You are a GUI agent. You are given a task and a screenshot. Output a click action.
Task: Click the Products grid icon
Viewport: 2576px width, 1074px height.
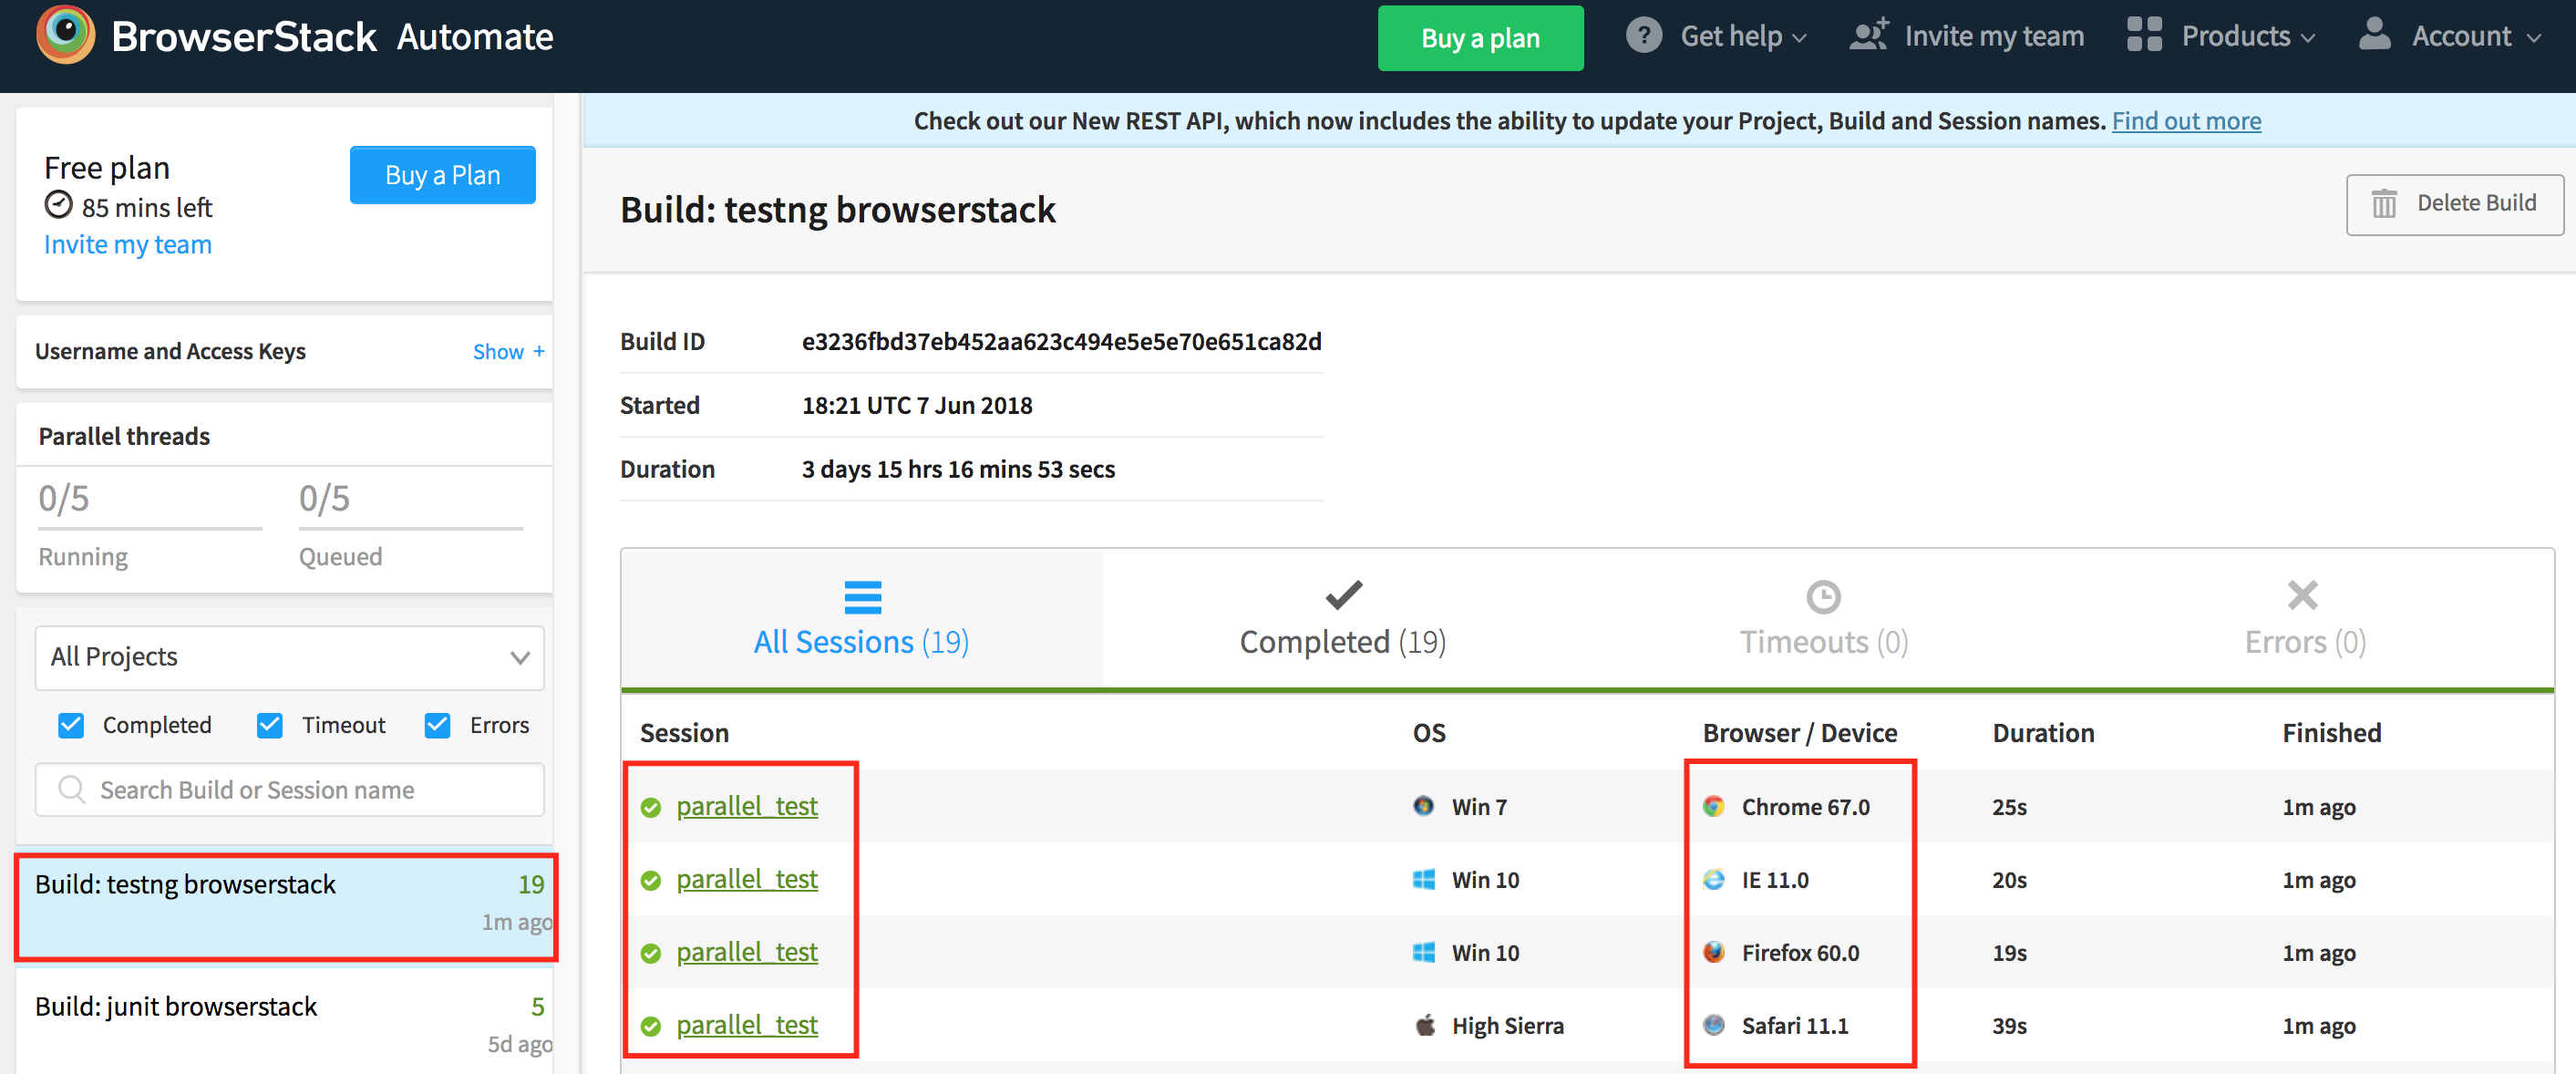pos(2144,35)
